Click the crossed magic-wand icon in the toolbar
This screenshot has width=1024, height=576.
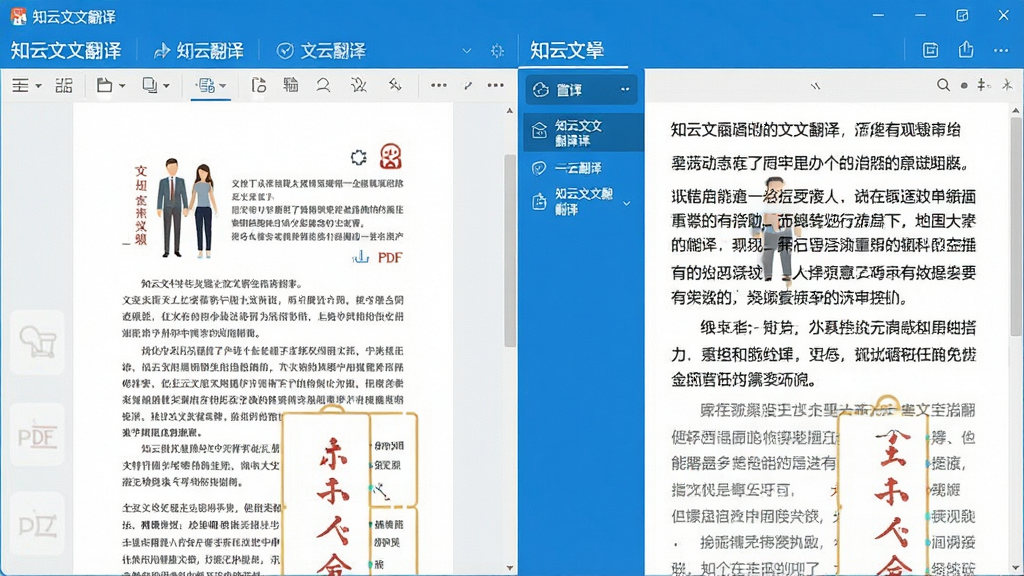click(x=359, y=85)
